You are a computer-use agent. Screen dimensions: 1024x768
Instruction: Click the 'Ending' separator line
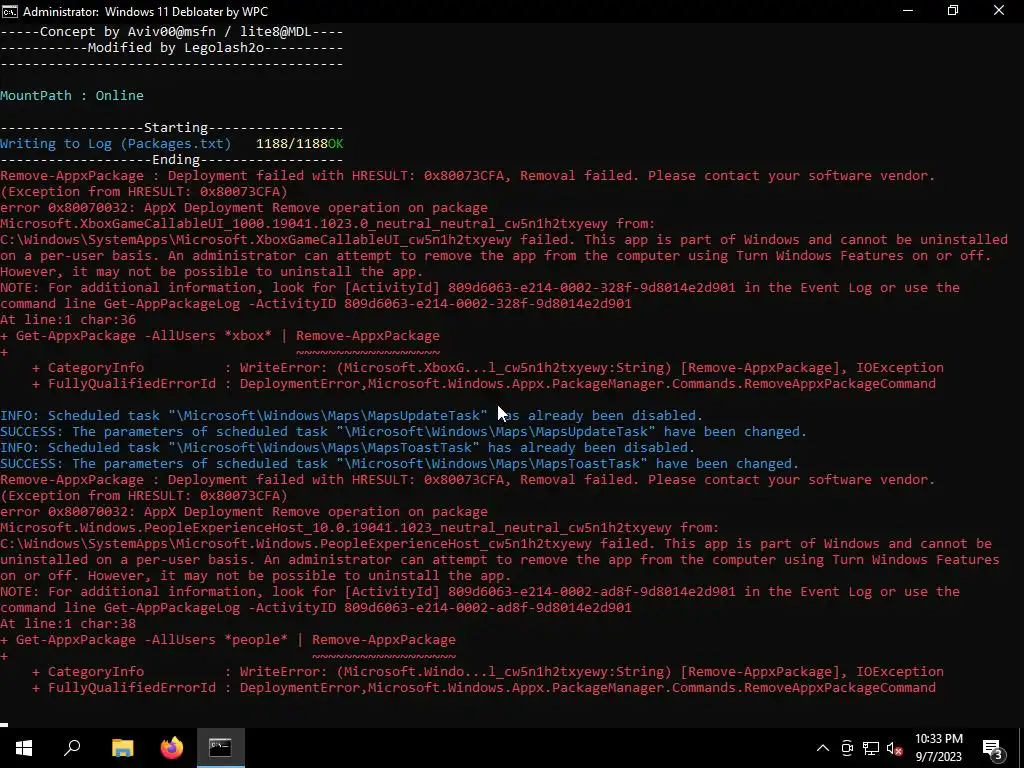(172, 160)
